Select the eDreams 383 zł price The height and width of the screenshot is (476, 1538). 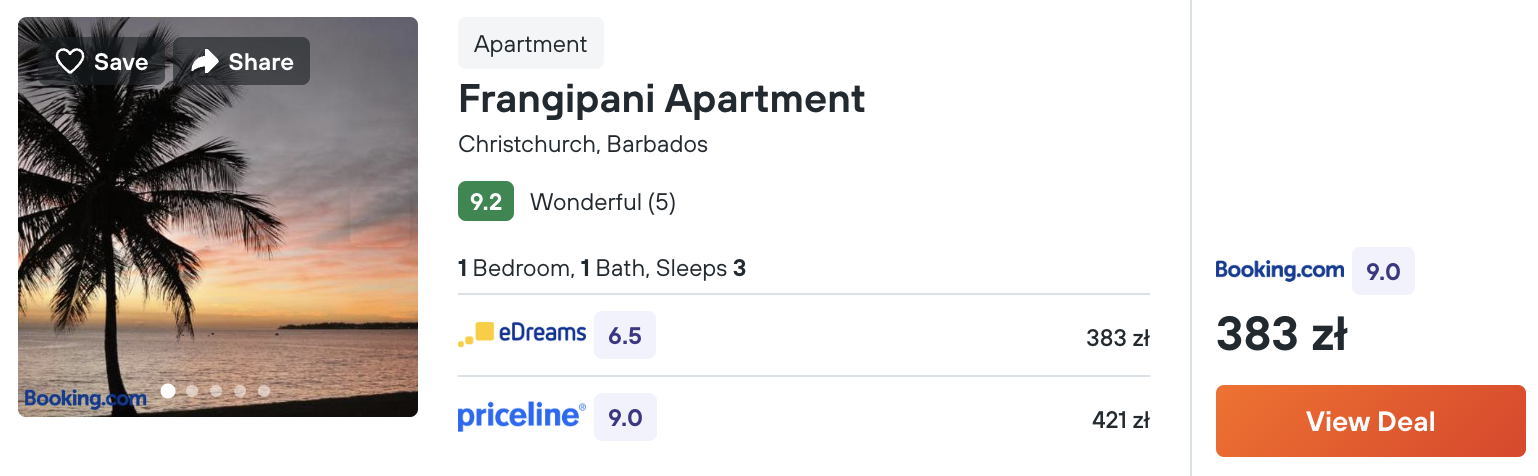point(1118,338)
